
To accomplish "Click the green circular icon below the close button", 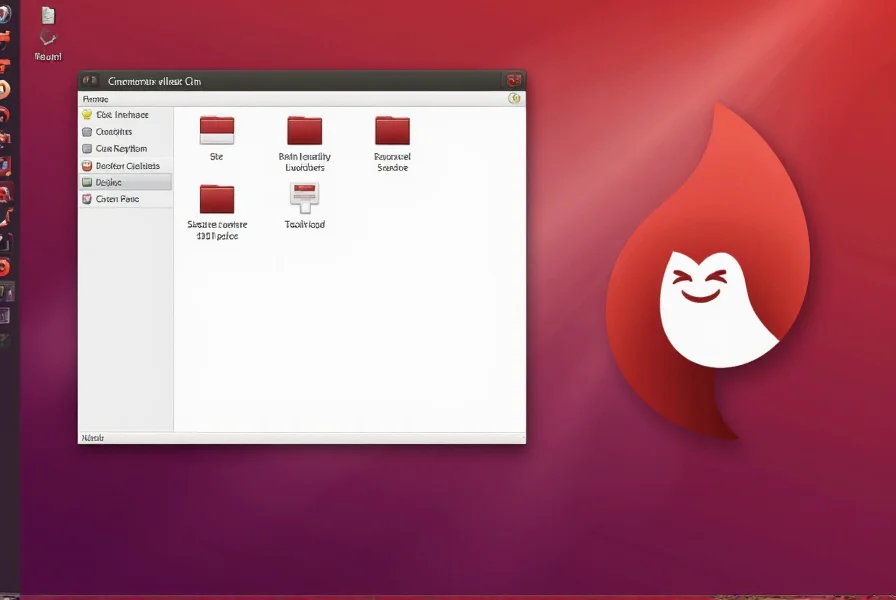I will click(514, 99).
